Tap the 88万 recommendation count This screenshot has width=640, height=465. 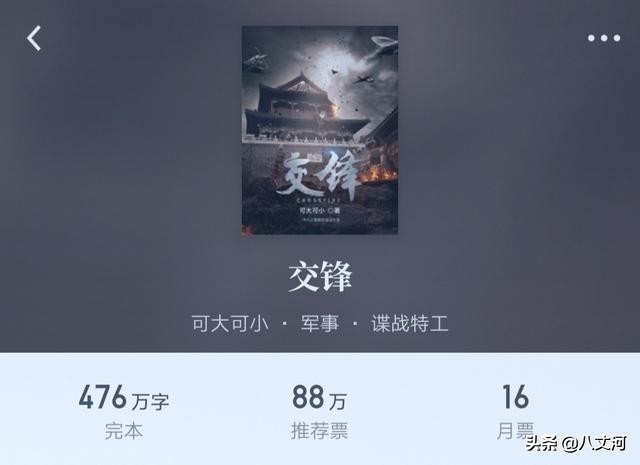[320, 397]
